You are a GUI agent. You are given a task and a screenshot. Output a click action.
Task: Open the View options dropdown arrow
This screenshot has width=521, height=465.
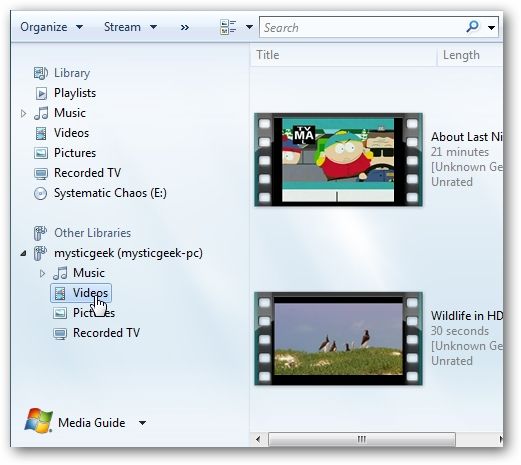249,27
